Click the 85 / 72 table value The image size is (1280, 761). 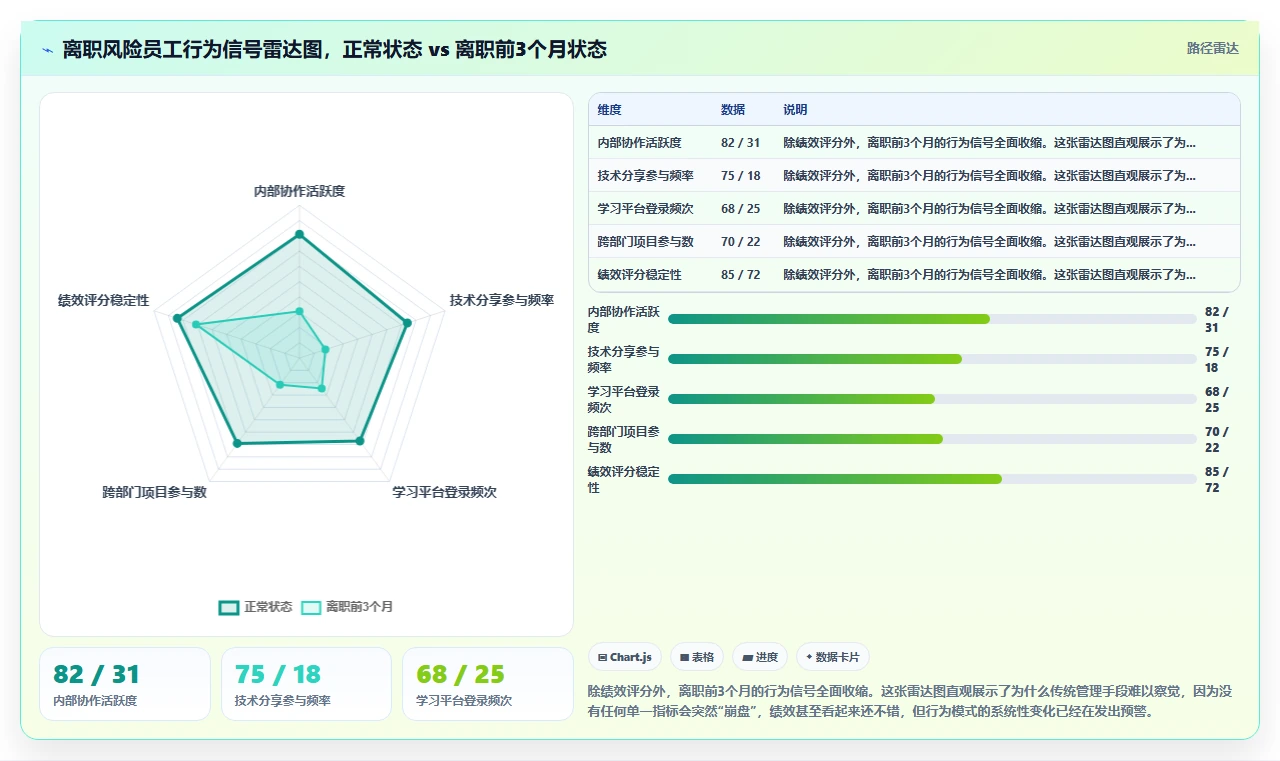pyautogui.click(x=741, y=275)
